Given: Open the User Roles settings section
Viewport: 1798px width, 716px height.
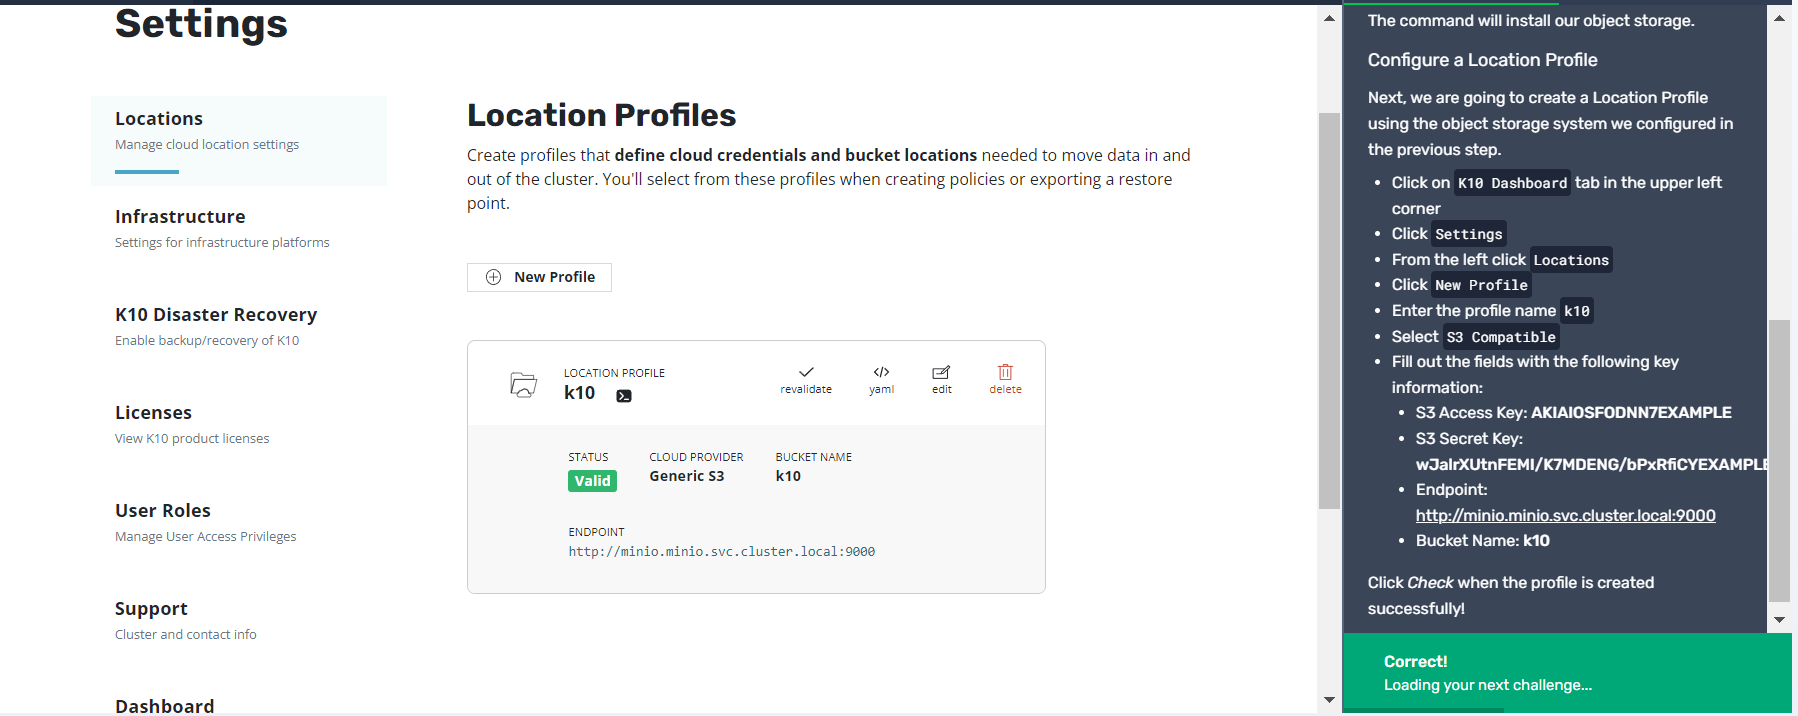Looking at the screenshot, I should (x=205, y=522).
